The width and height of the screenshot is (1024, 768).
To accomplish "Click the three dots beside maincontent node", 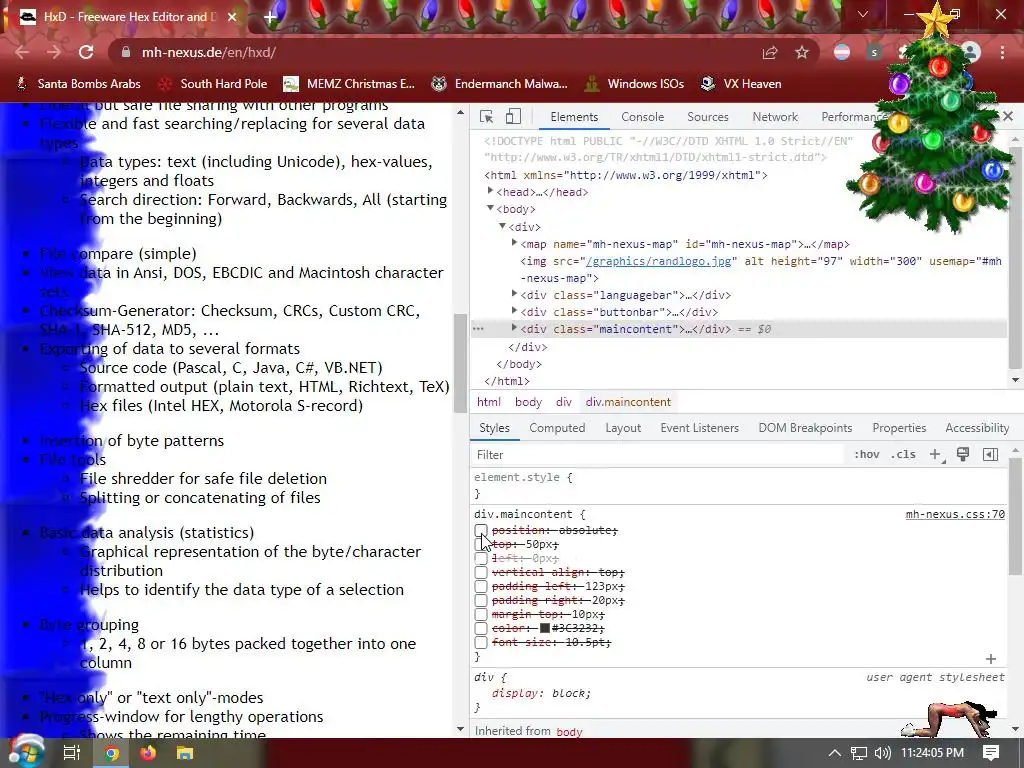I will click(x=478, y=329).
